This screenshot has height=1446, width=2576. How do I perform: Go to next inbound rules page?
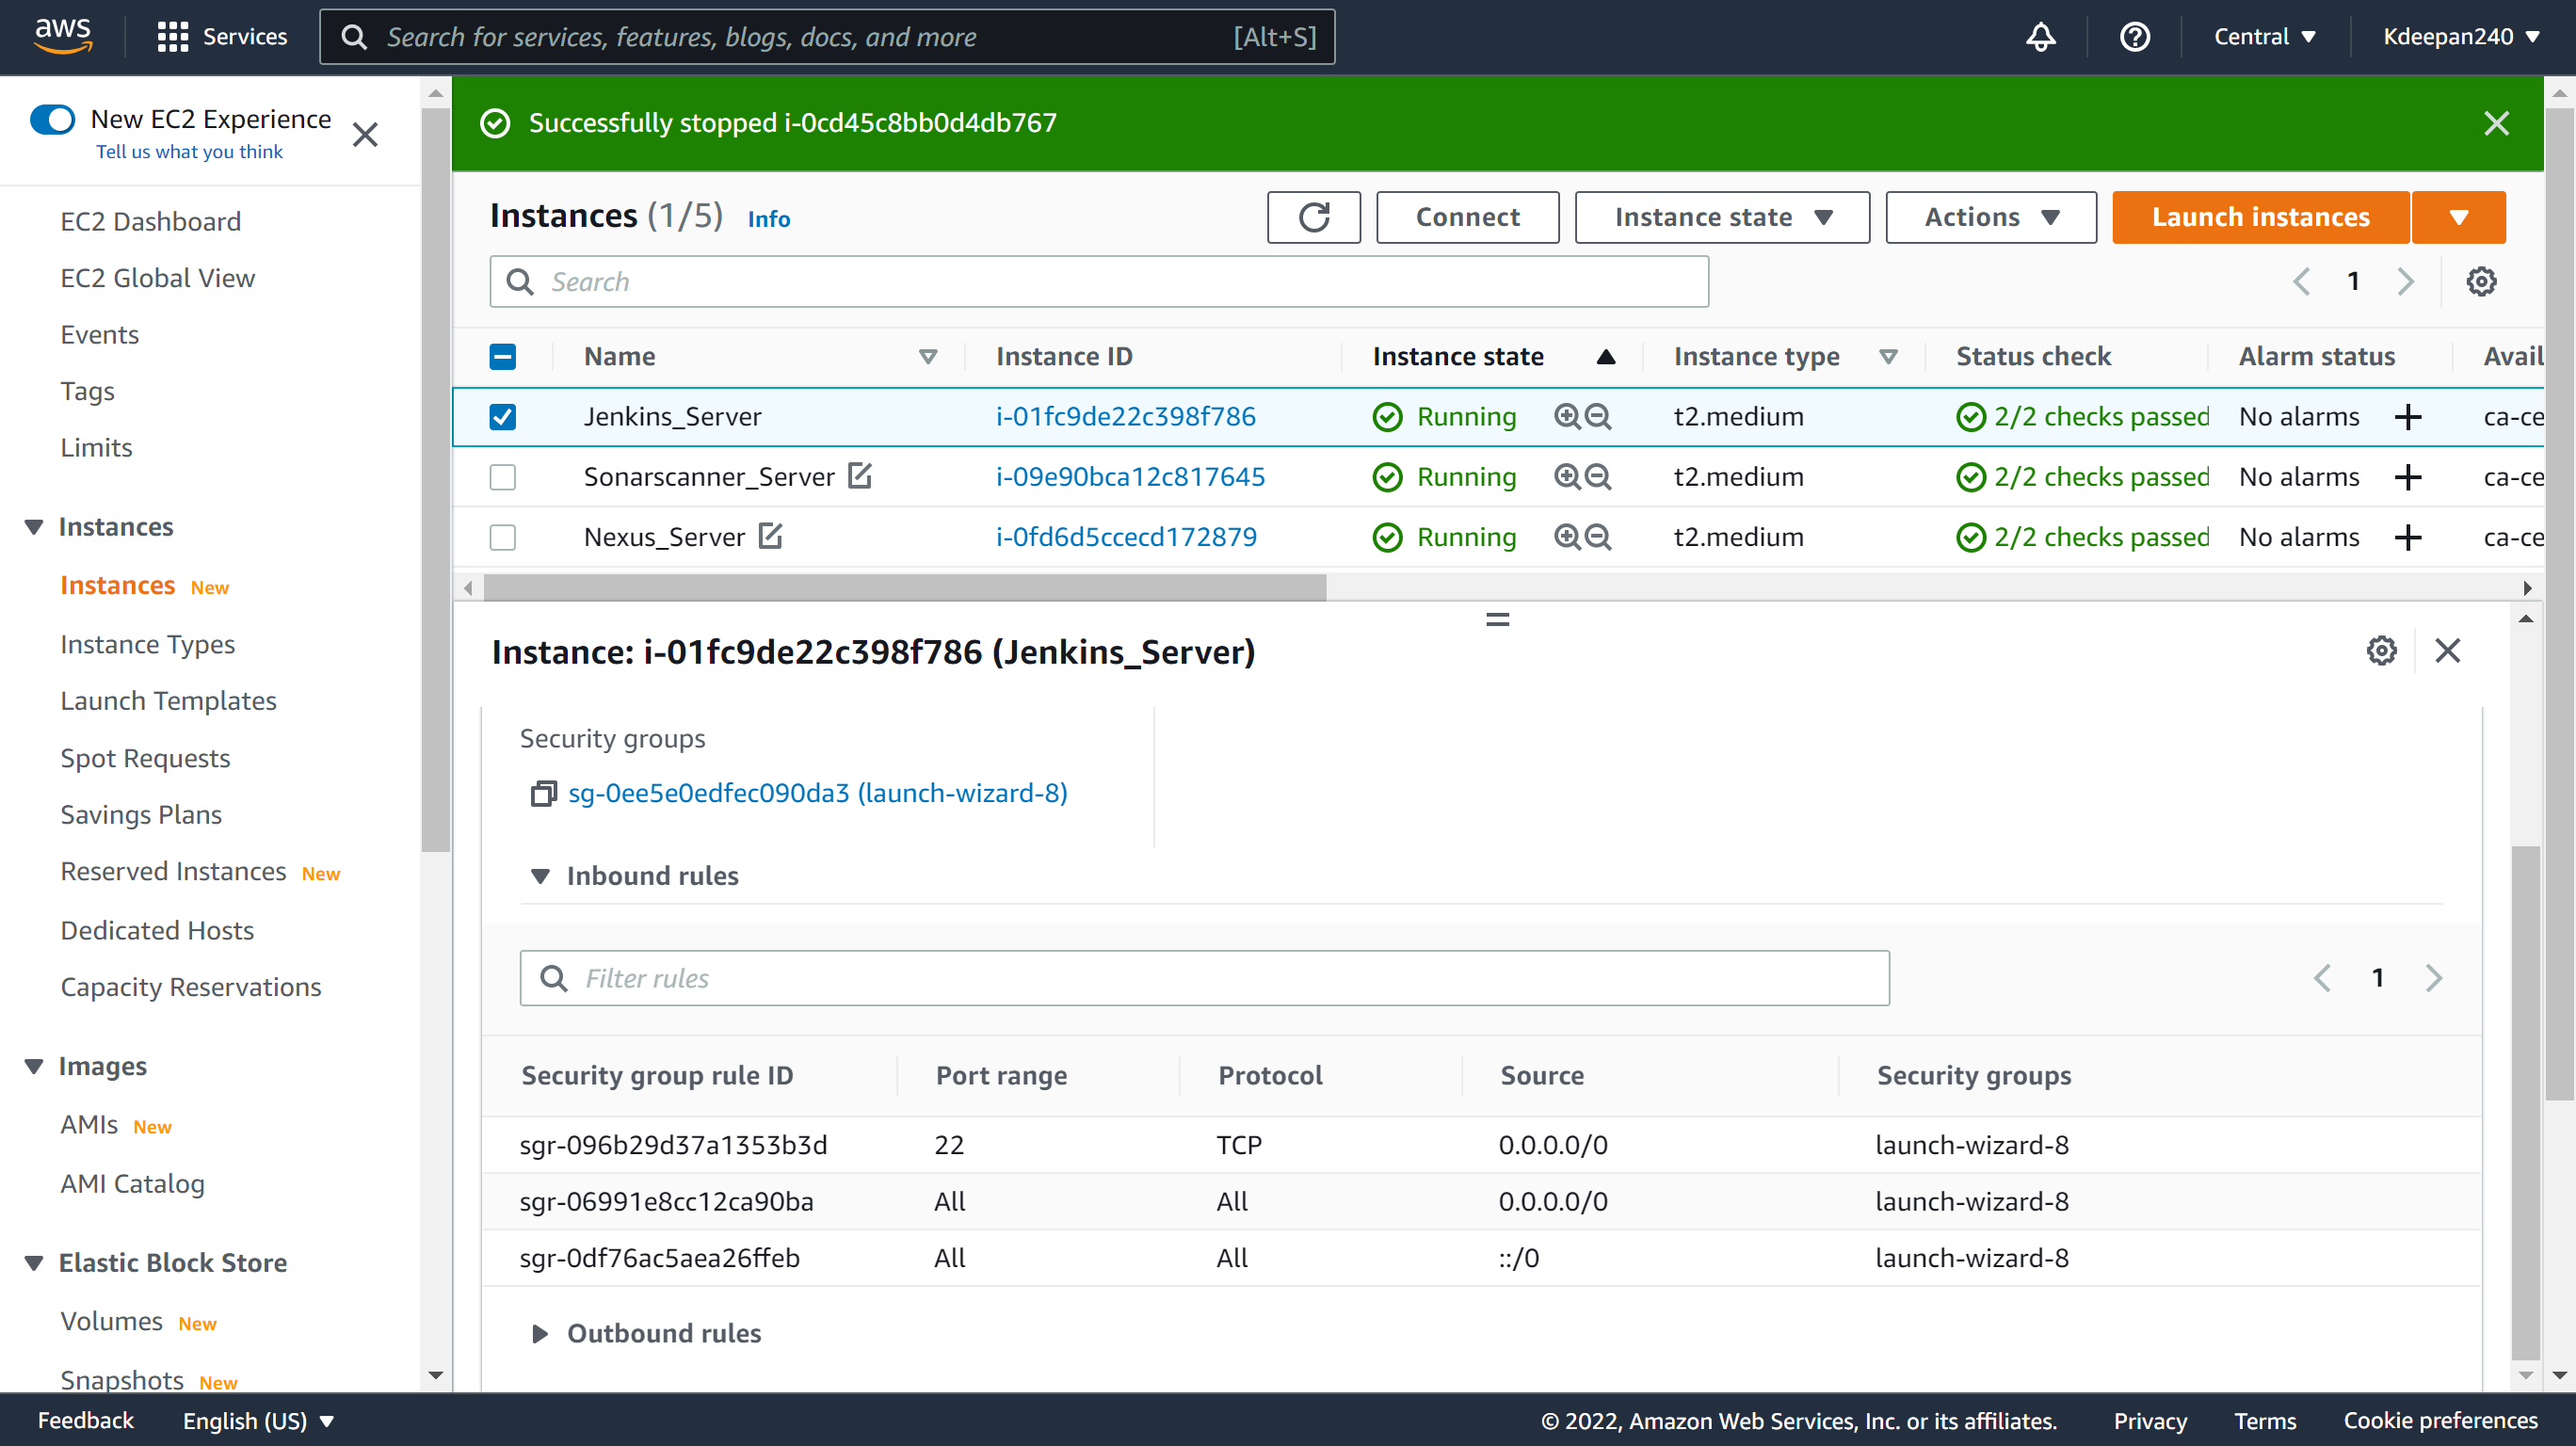point(2434,977)
